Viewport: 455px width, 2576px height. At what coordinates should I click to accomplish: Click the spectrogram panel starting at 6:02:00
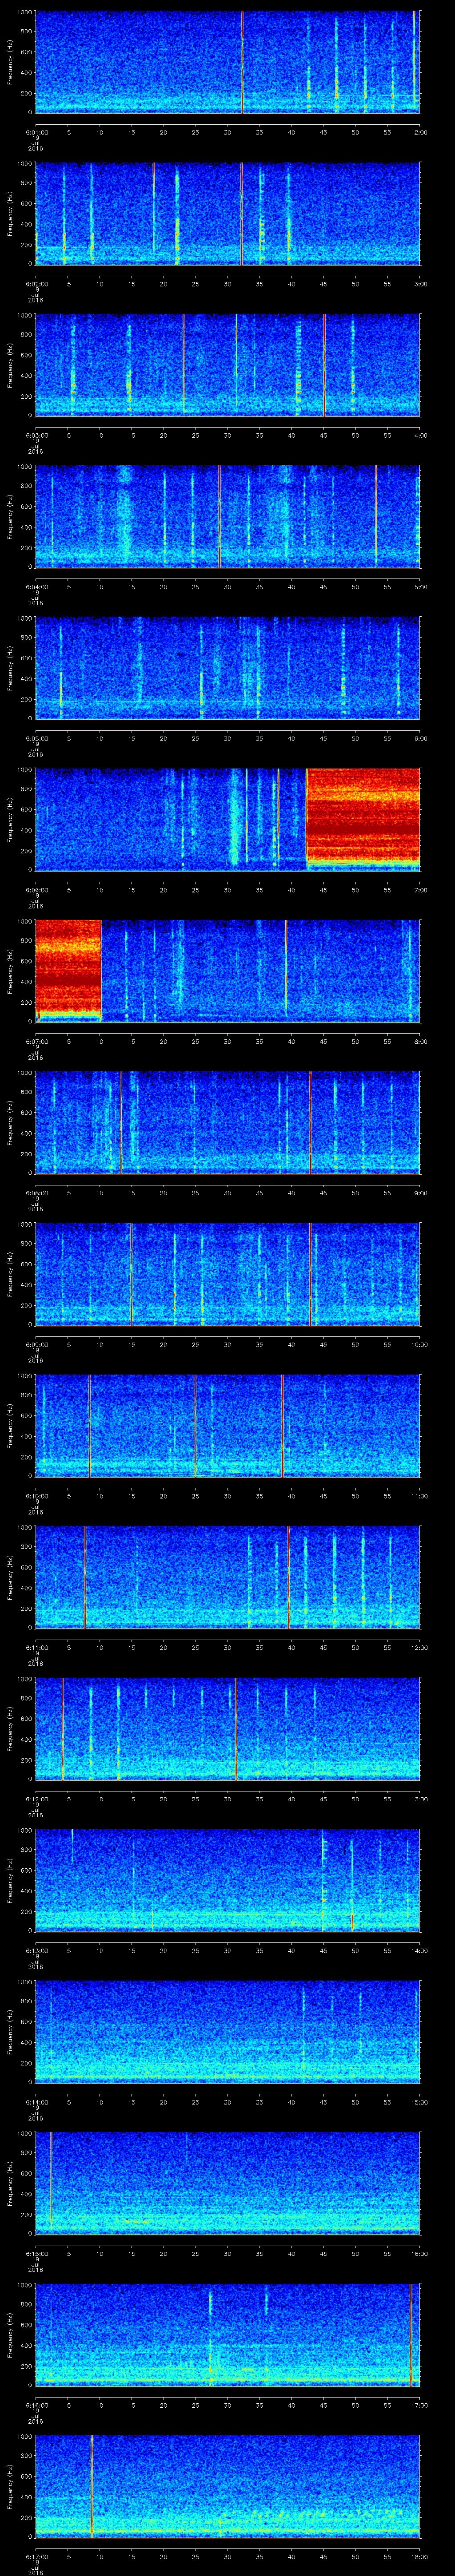pyautogui.click(x=227, y=214)
